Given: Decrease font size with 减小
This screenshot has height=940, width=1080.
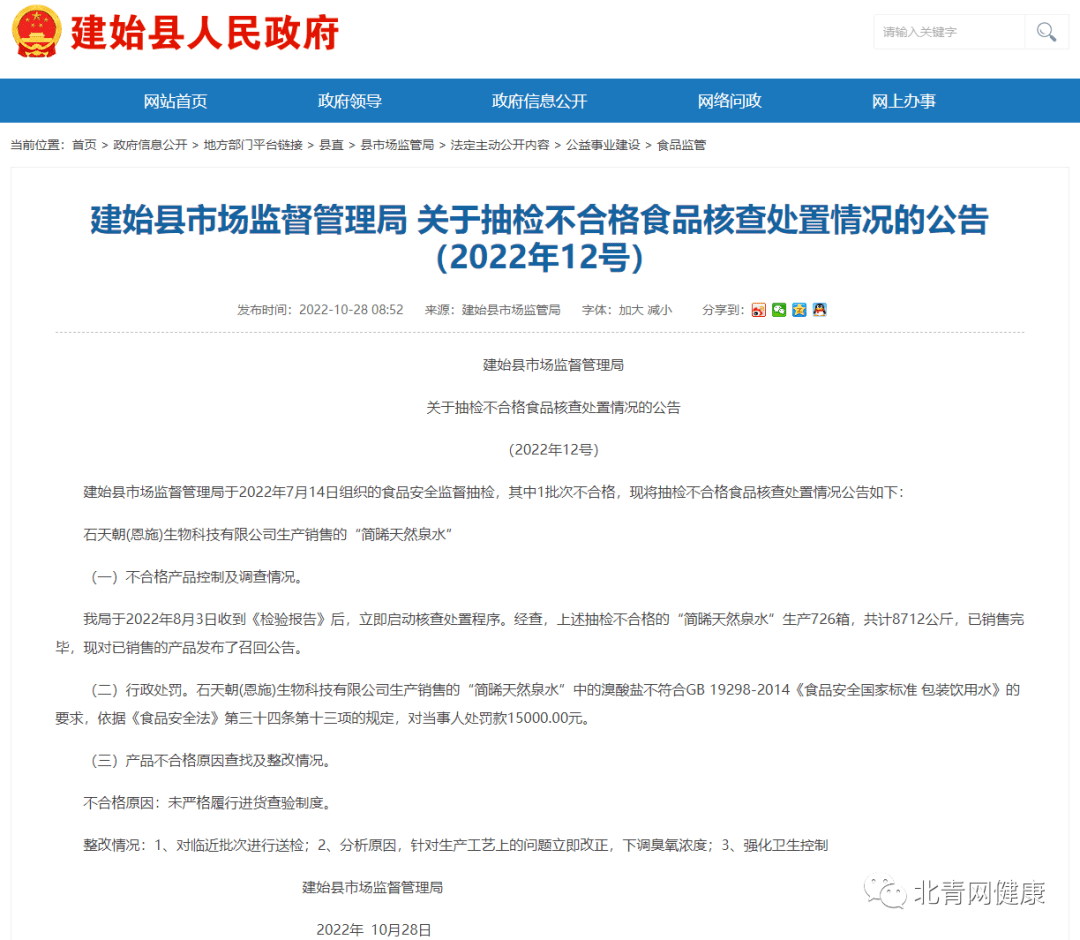Looking at the screenshot, I should coord(660,310).
